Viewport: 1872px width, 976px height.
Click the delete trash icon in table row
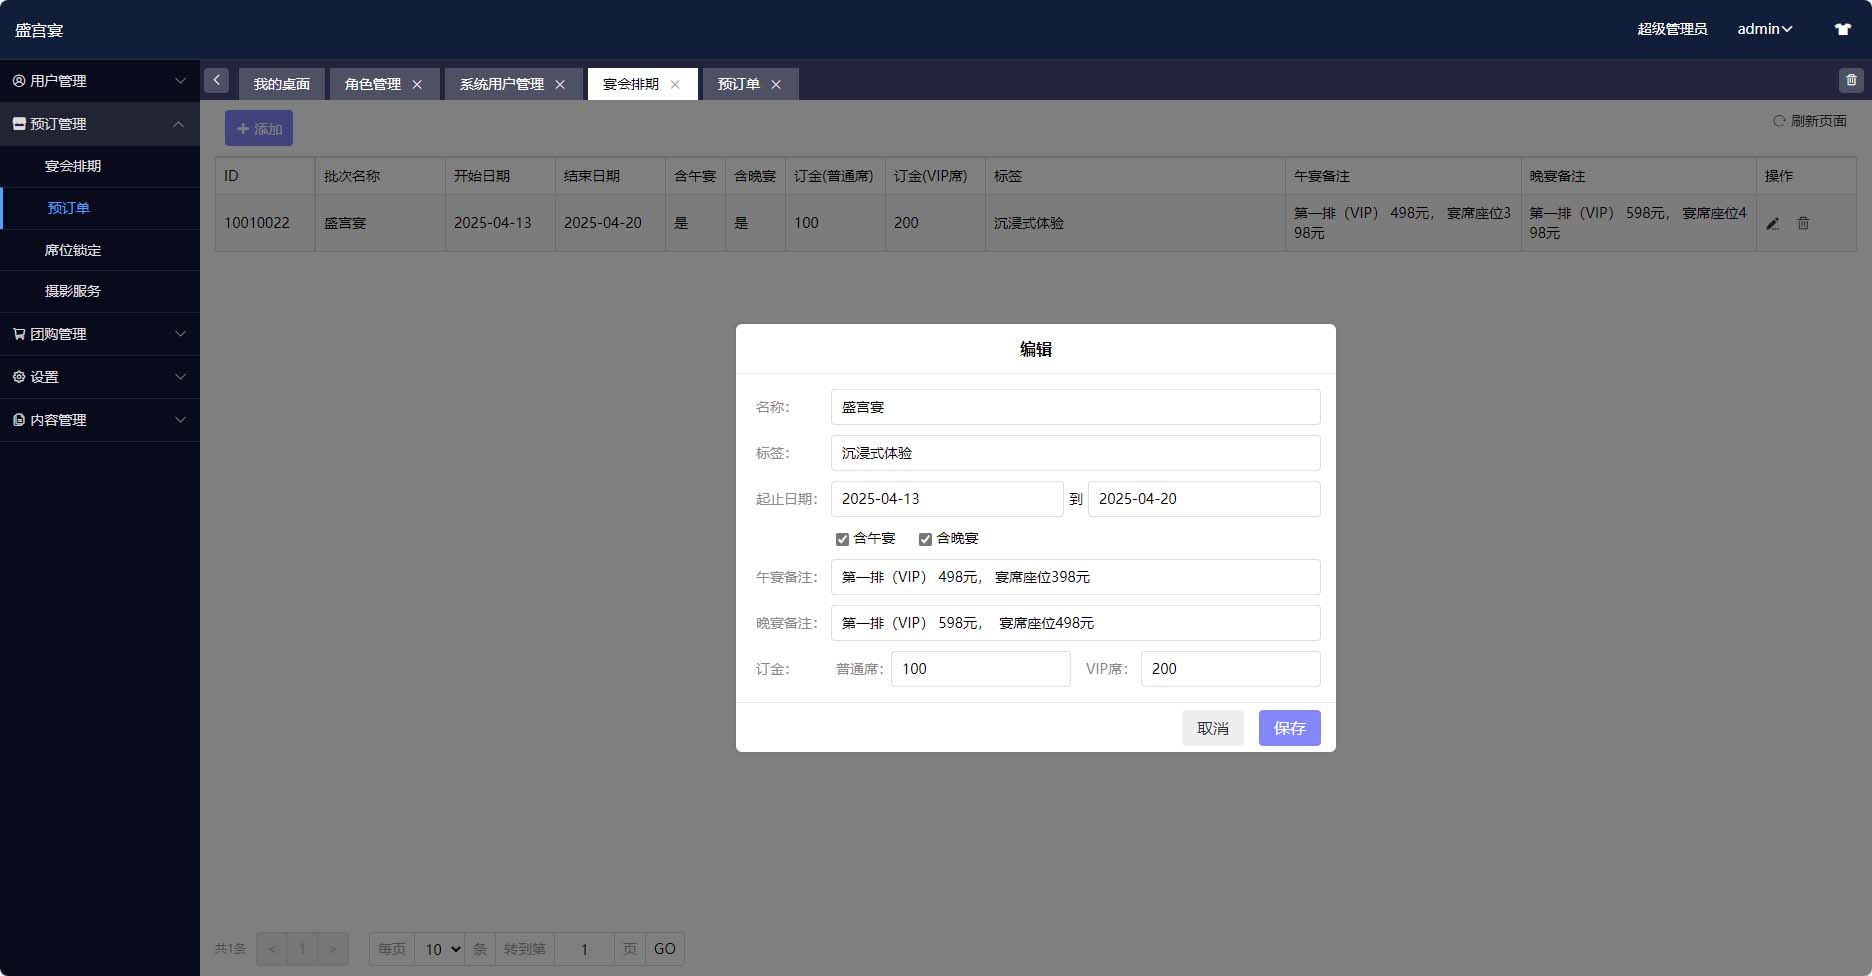point(1803,224)
